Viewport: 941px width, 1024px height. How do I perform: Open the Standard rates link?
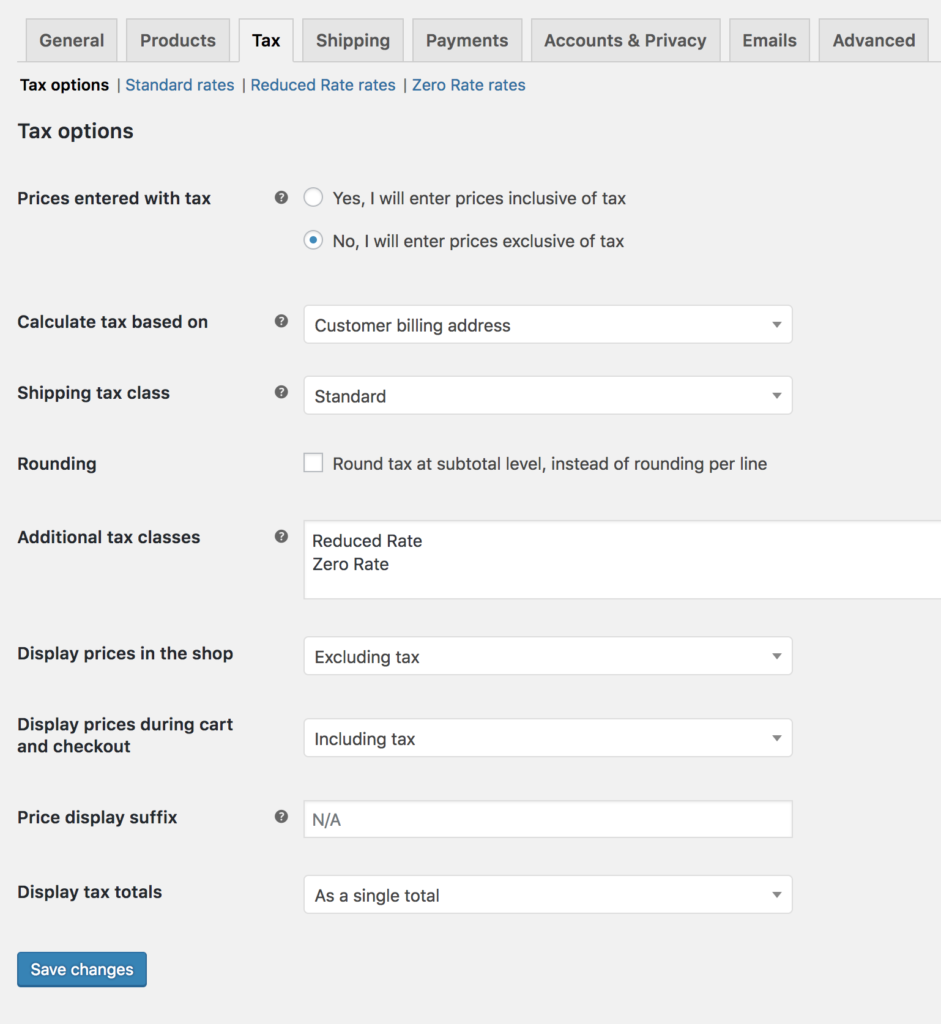[x=179, y=85]
